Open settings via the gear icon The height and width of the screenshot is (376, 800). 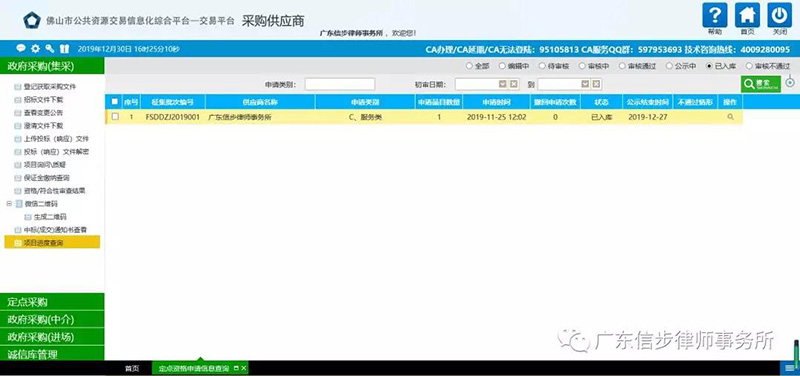click(x=35, y=48)
